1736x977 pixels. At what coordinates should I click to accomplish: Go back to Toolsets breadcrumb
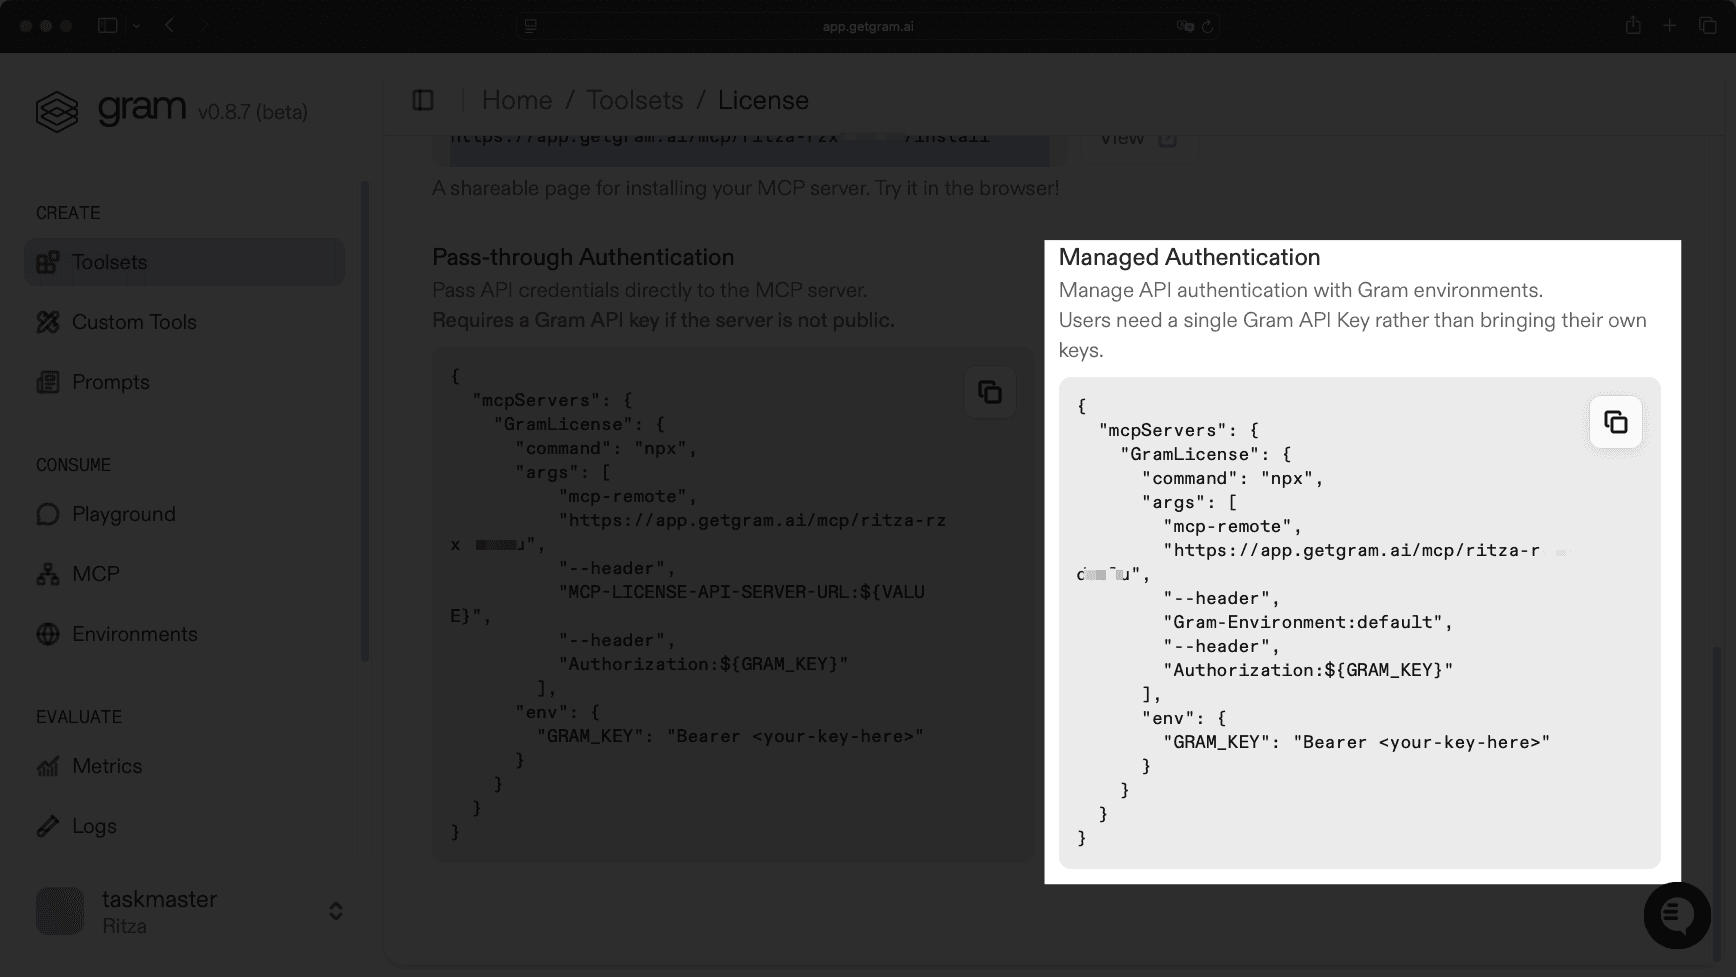point(634,100)
